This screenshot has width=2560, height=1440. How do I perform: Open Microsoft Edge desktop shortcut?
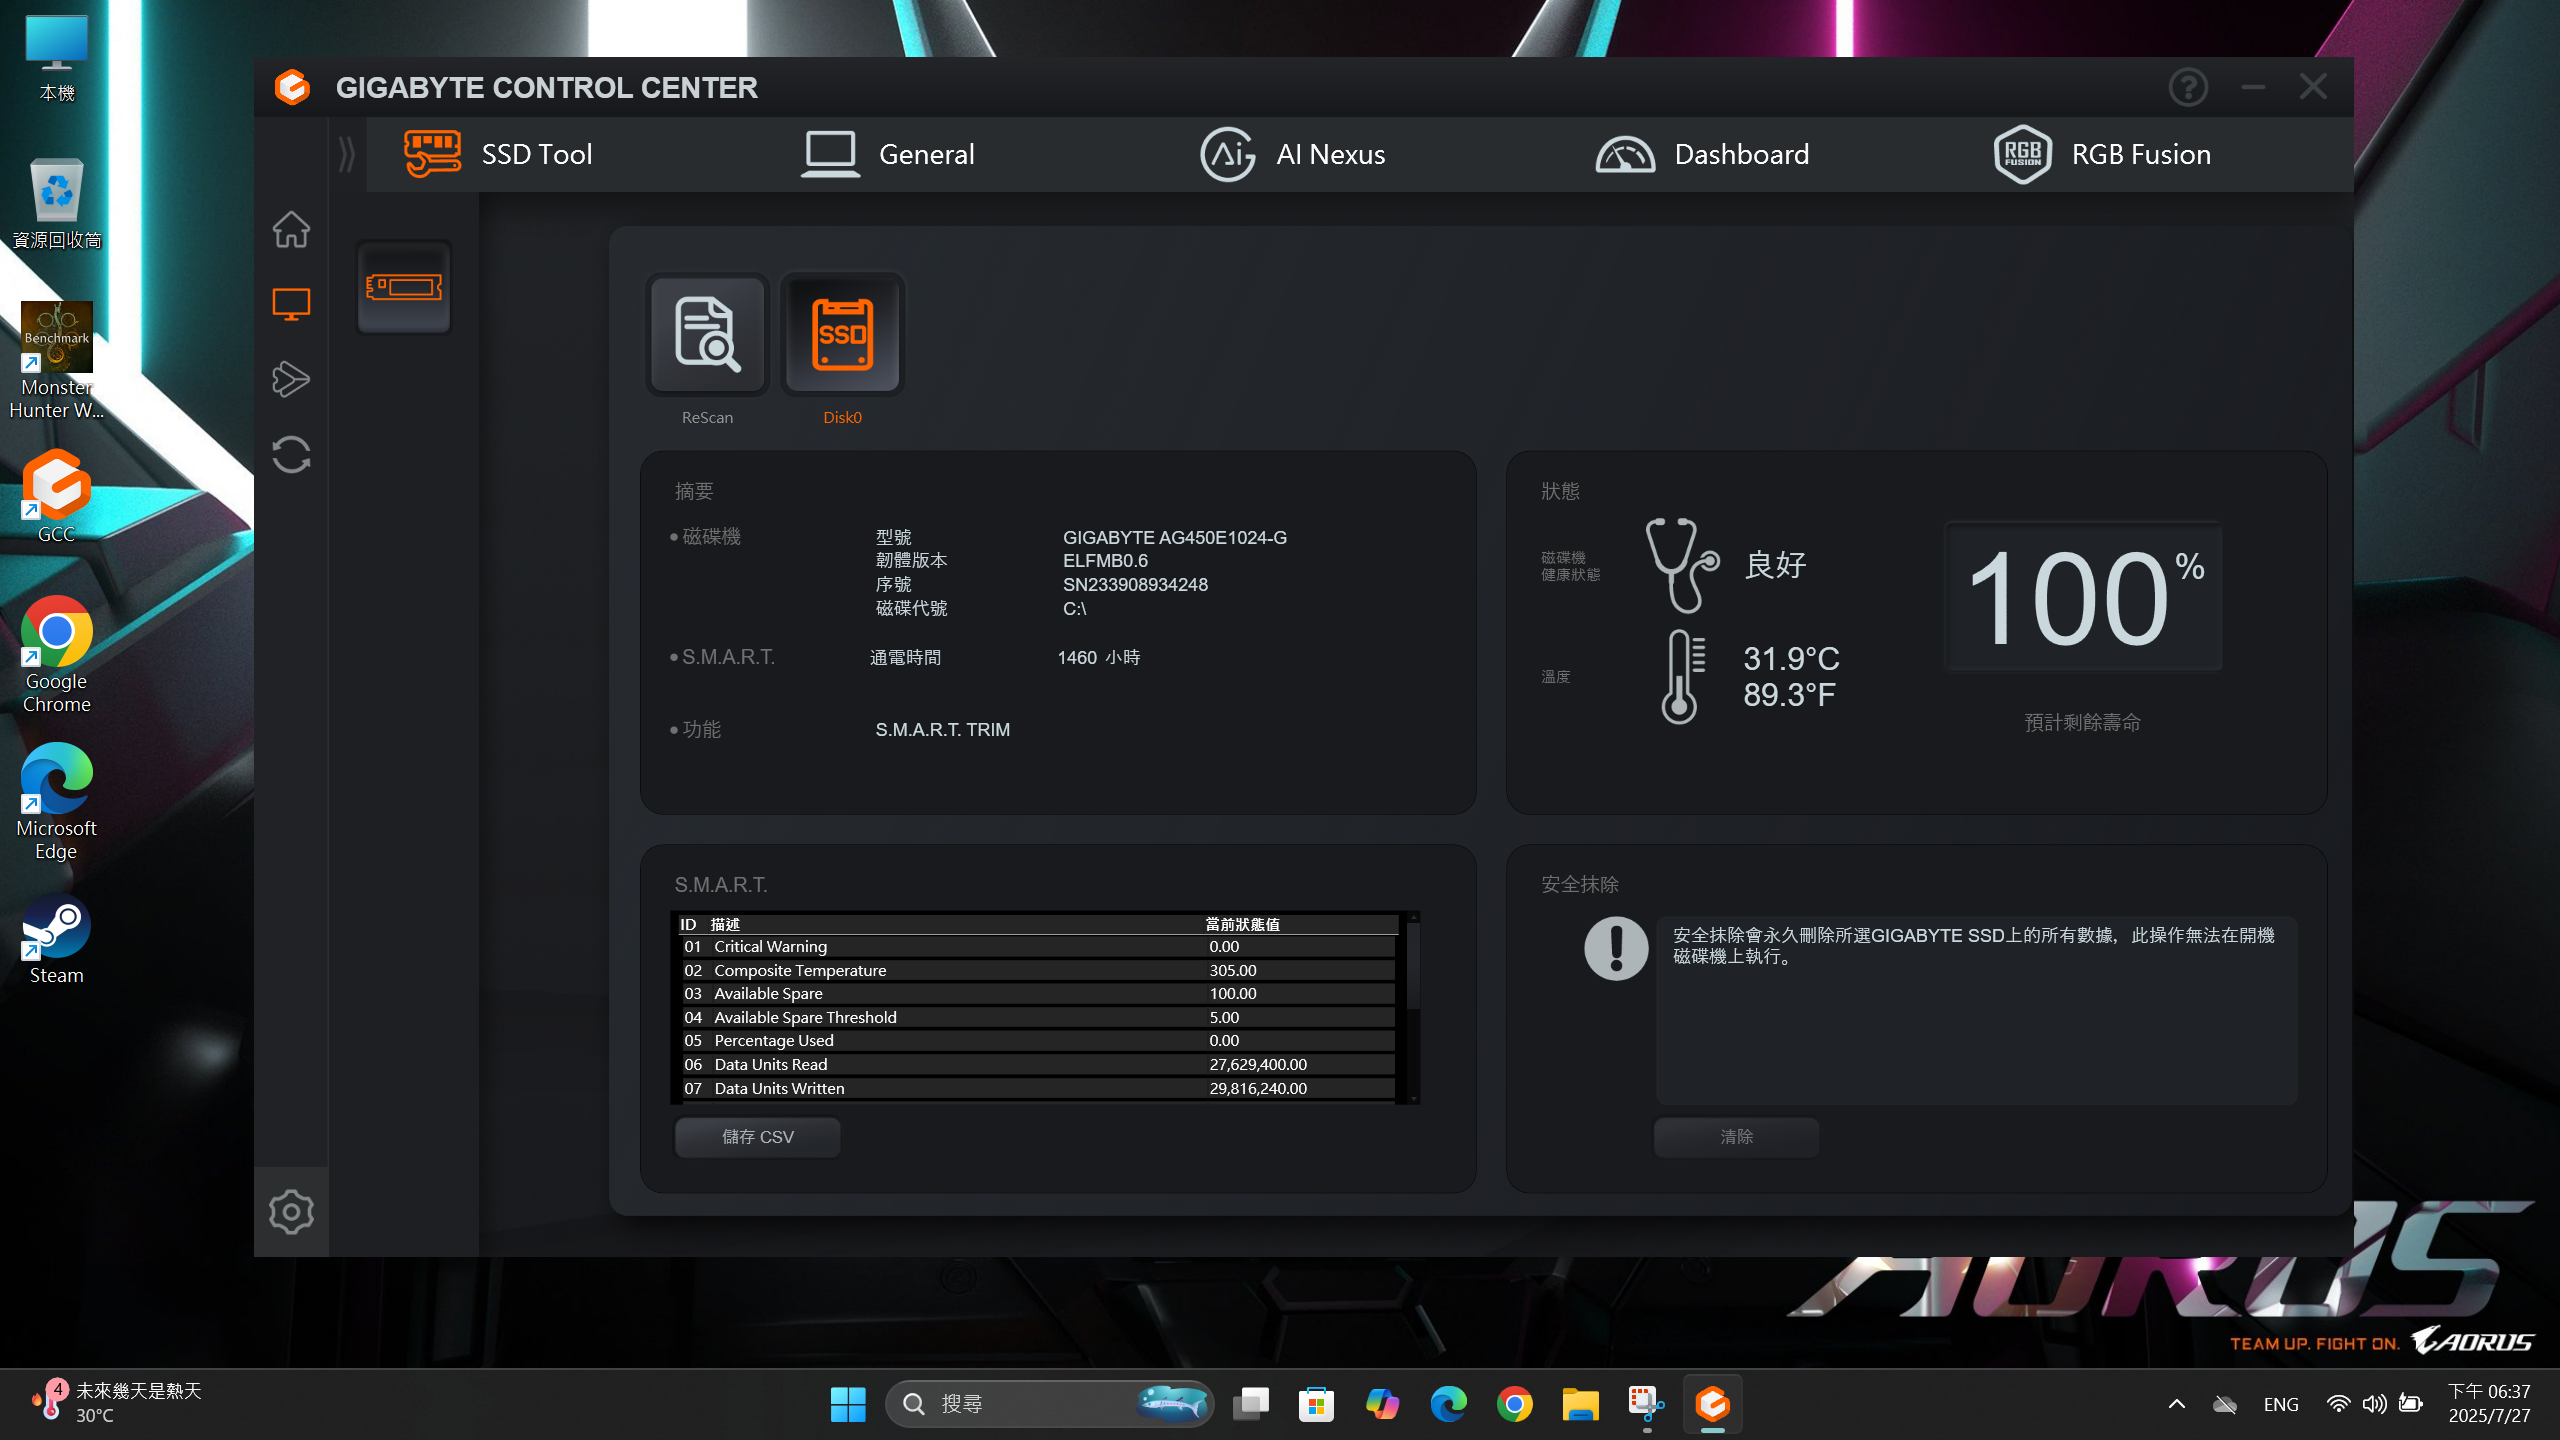(x=57, y=802)
